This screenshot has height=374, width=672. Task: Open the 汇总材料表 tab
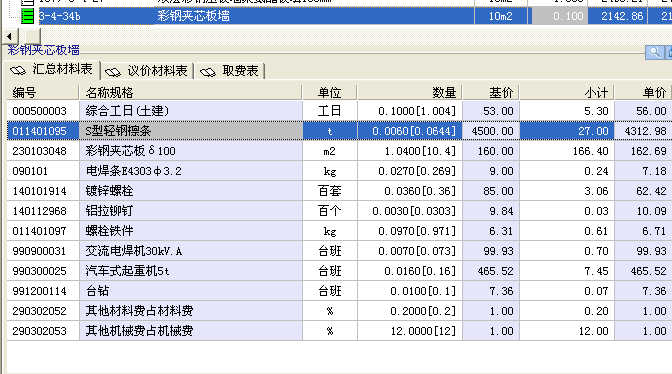(x=52, y=70)
